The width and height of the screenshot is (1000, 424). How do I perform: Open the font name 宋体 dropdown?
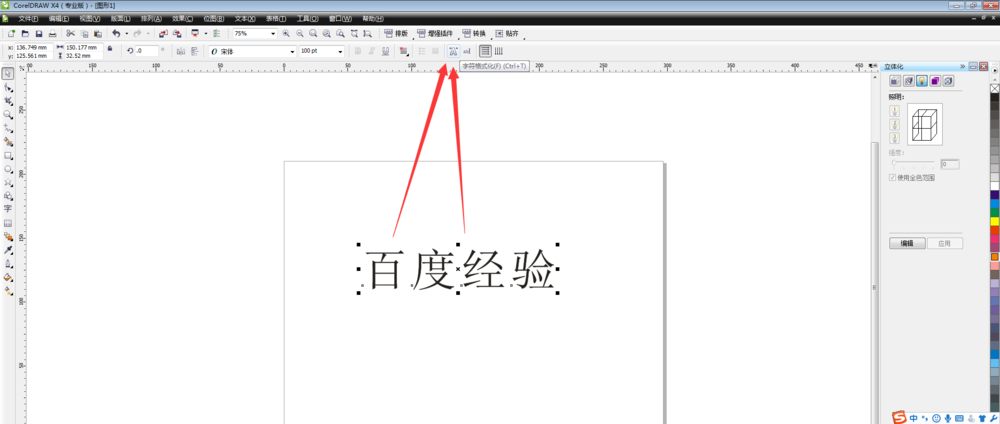pyautogui.click(x=293, y=51)
